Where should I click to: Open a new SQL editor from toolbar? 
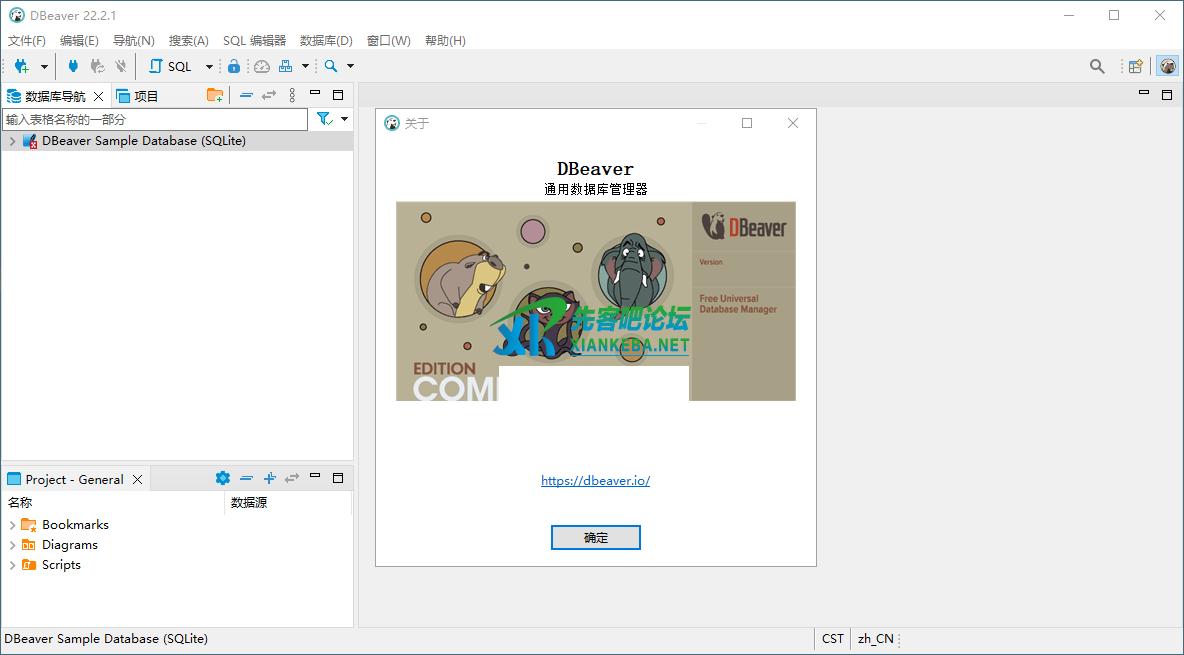[170, 66]
